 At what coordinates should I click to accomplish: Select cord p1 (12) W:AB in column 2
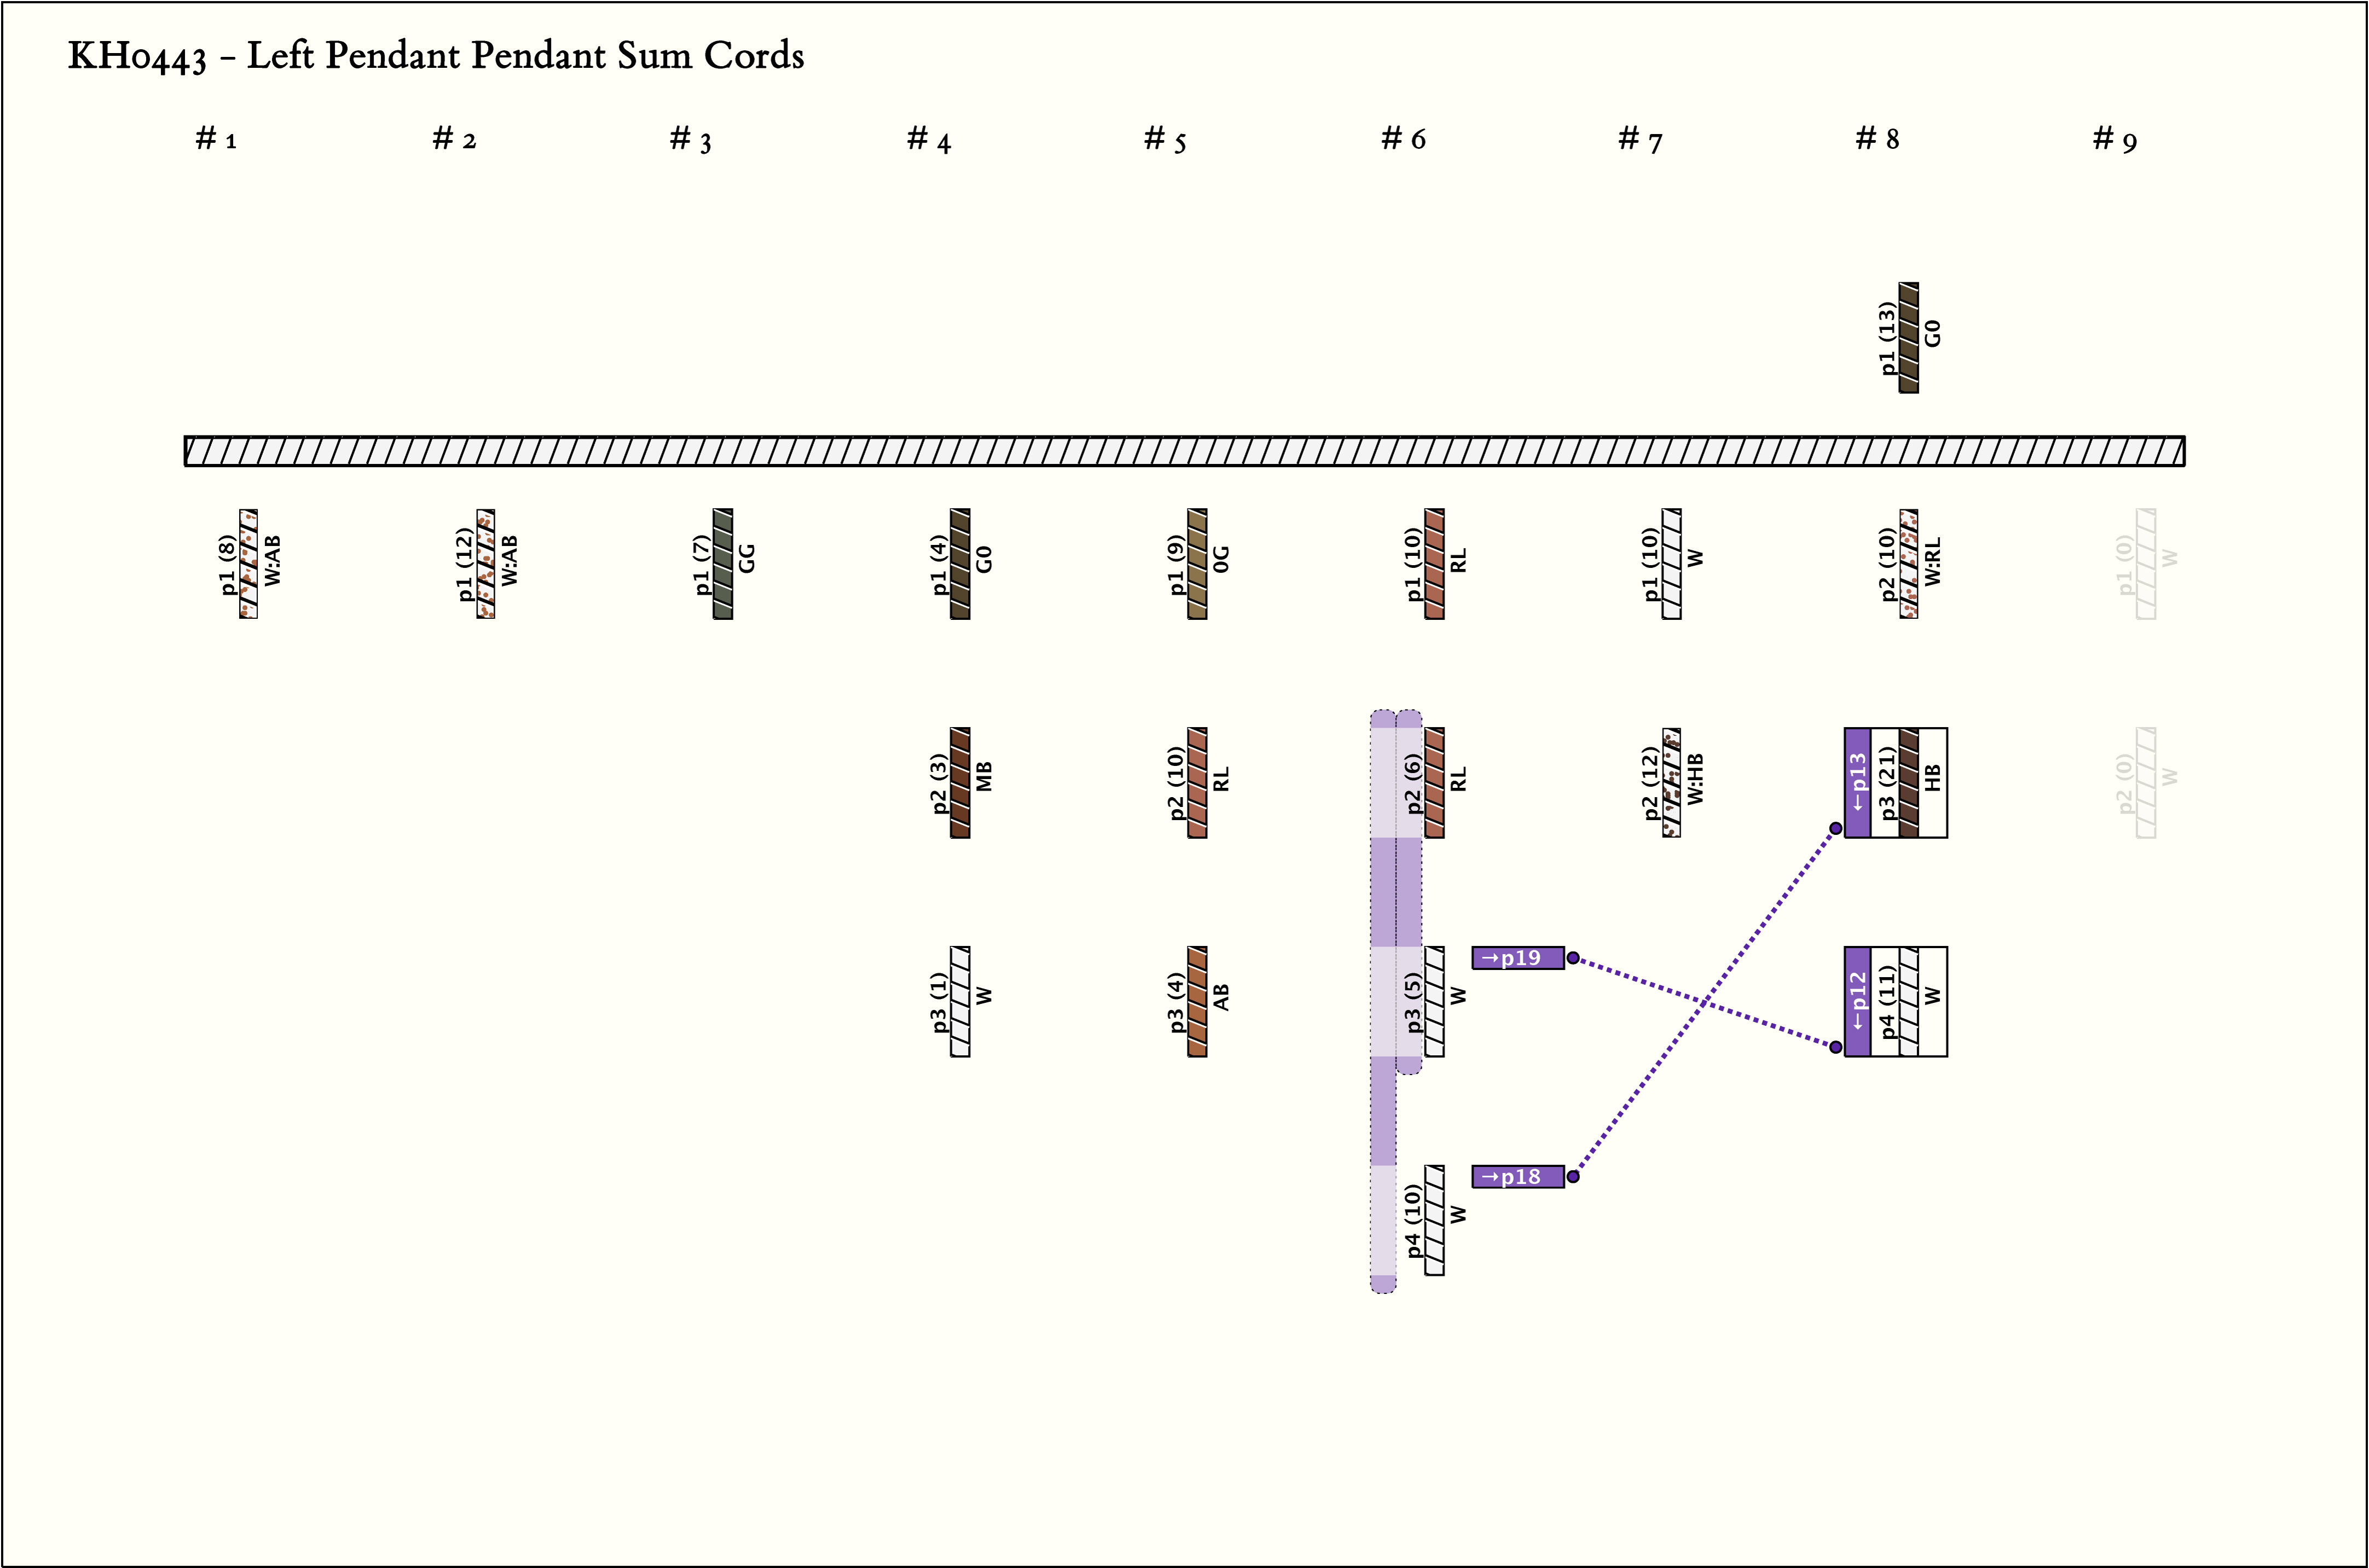[x=486, y=564]
